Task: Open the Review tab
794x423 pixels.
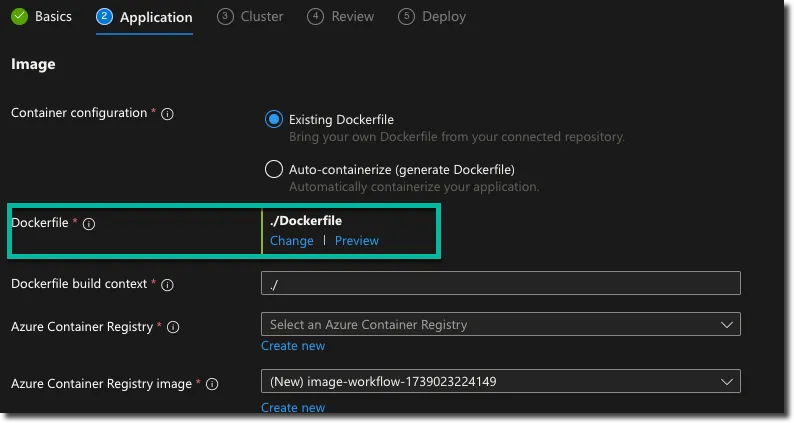Action: [352, 16]
